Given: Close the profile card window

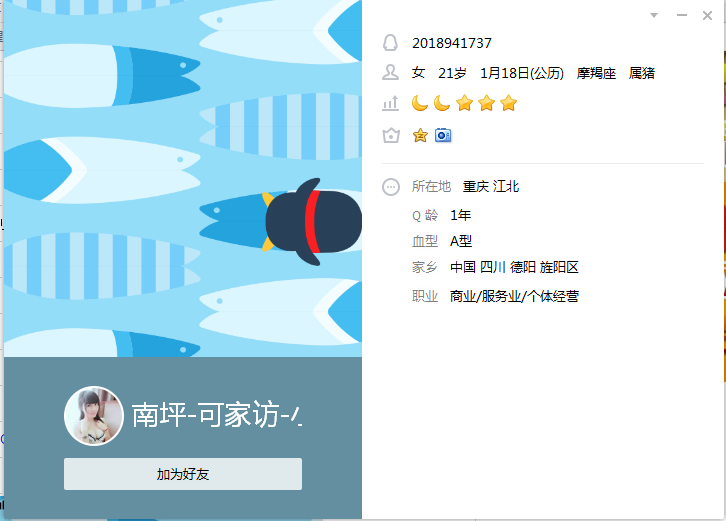Looking at the screenshot, I should point(707,15).
